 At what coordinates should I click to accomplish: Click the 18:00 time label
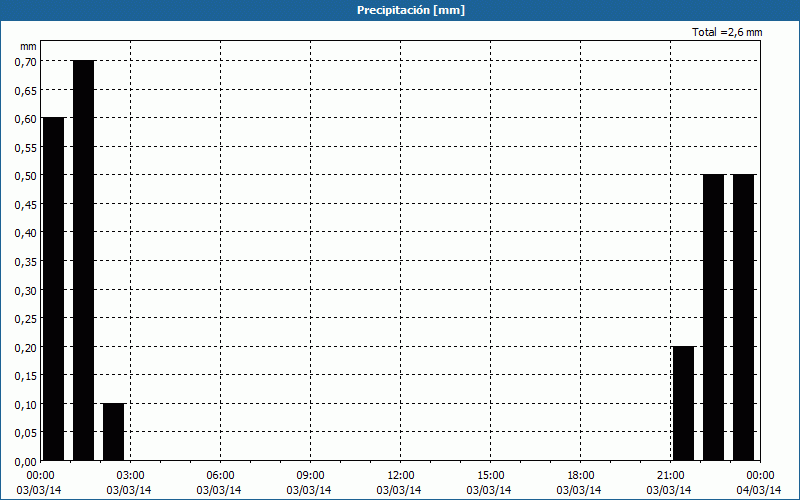tap(581, 476)
